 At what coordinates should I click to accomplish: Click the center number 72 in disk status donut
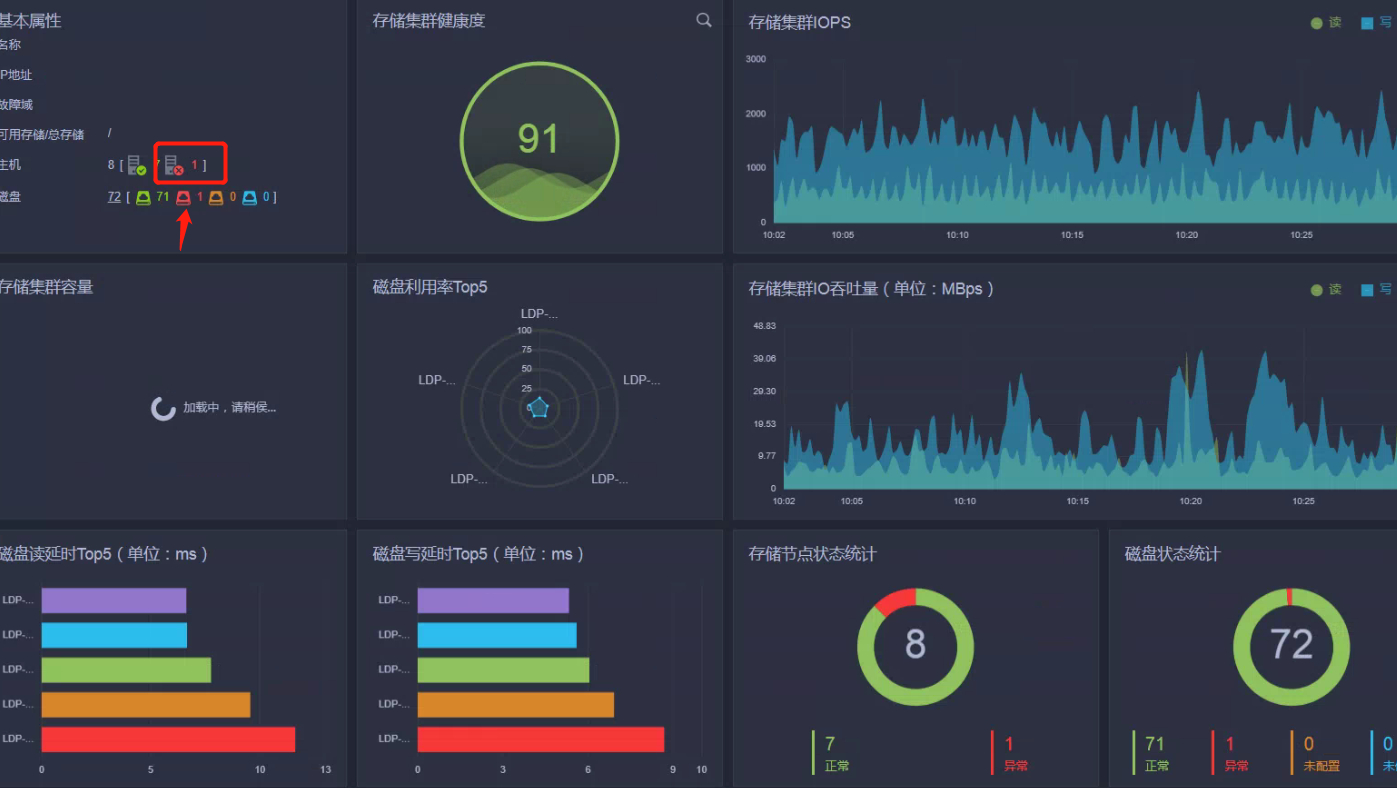(1291, 645)
